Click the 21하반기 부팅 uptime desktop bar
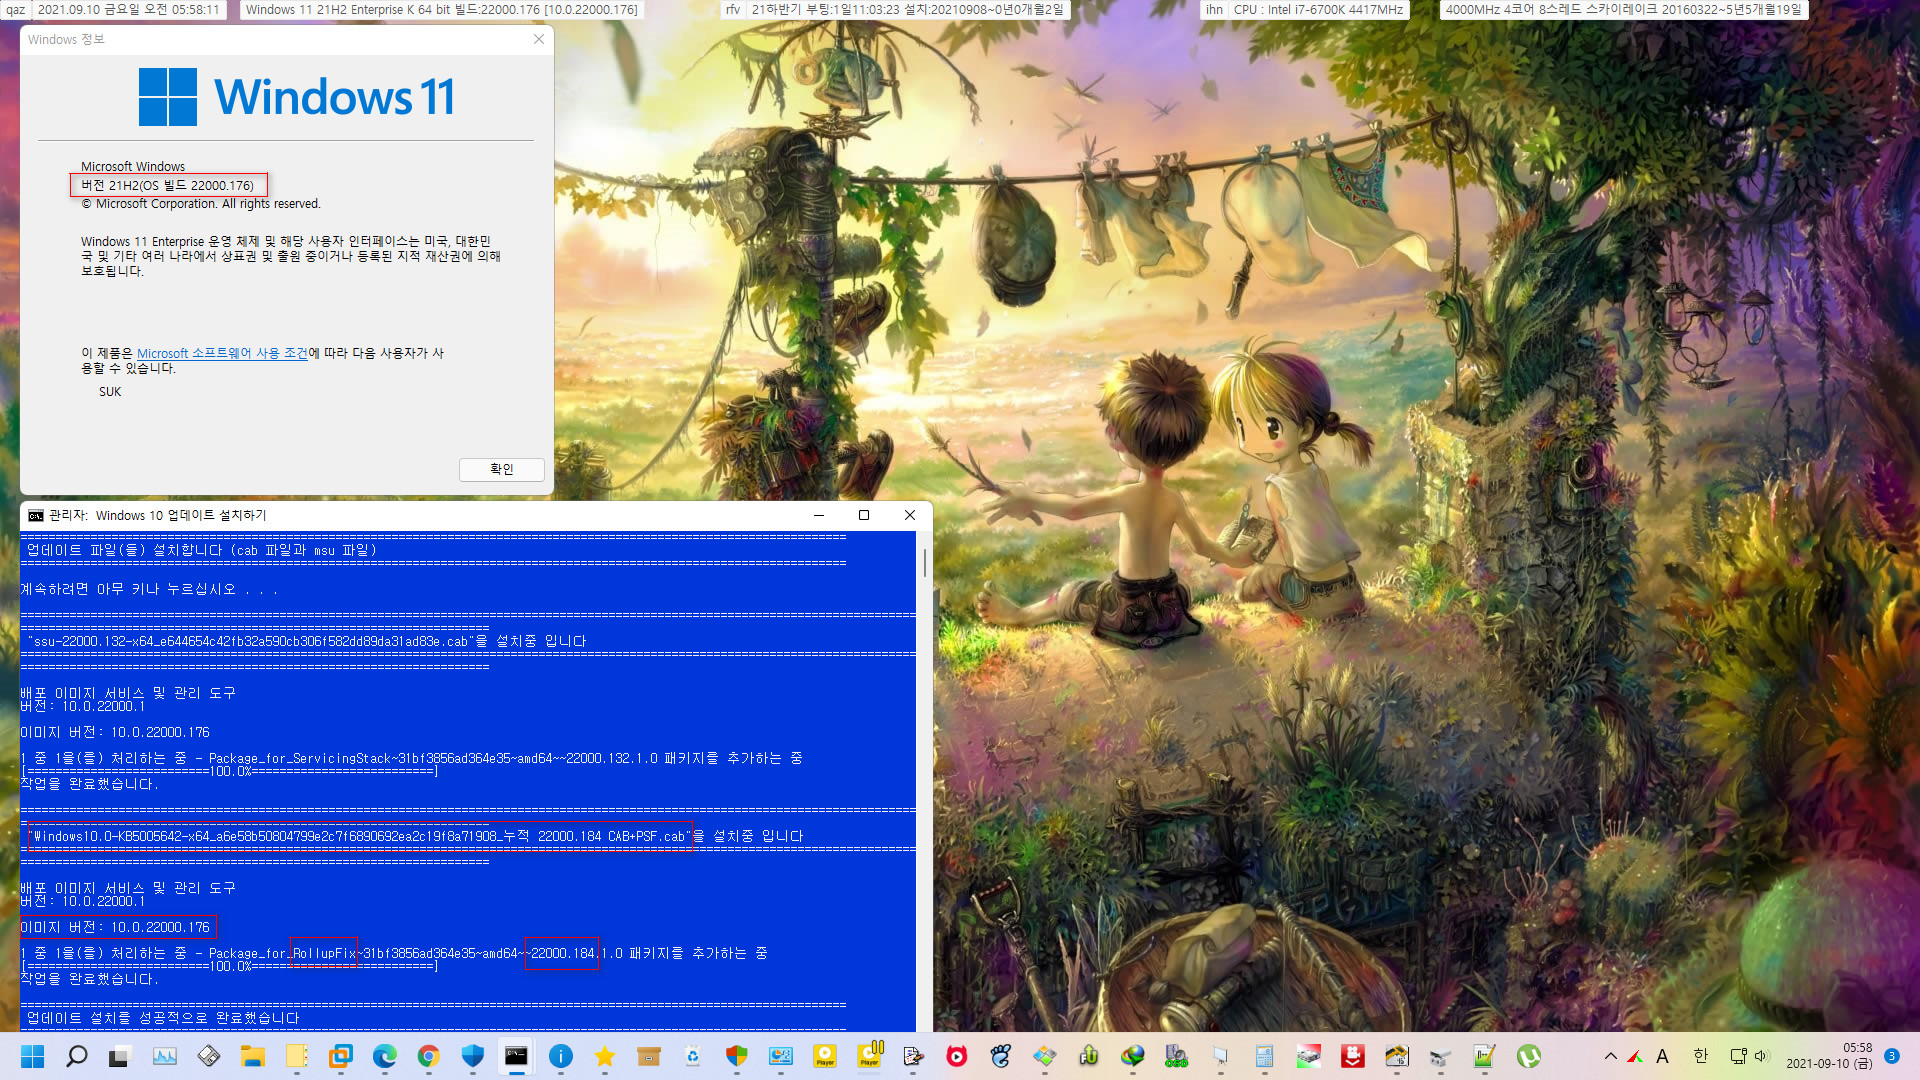This screenshot has height=1080, width=1920. 907,10
